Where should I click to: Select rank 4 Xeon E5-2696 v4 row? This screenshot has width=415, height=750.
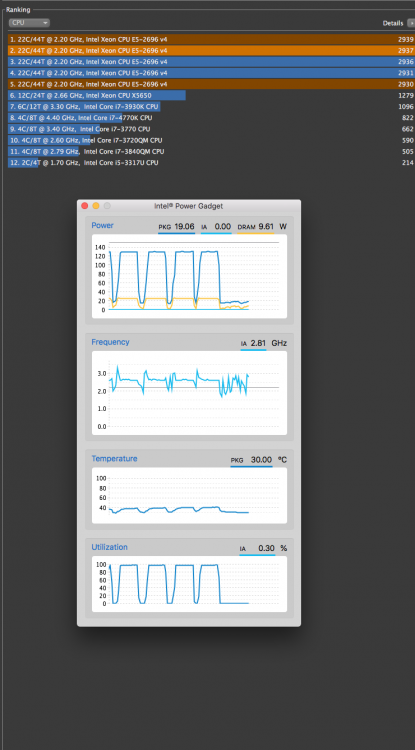tap(211, 73)
